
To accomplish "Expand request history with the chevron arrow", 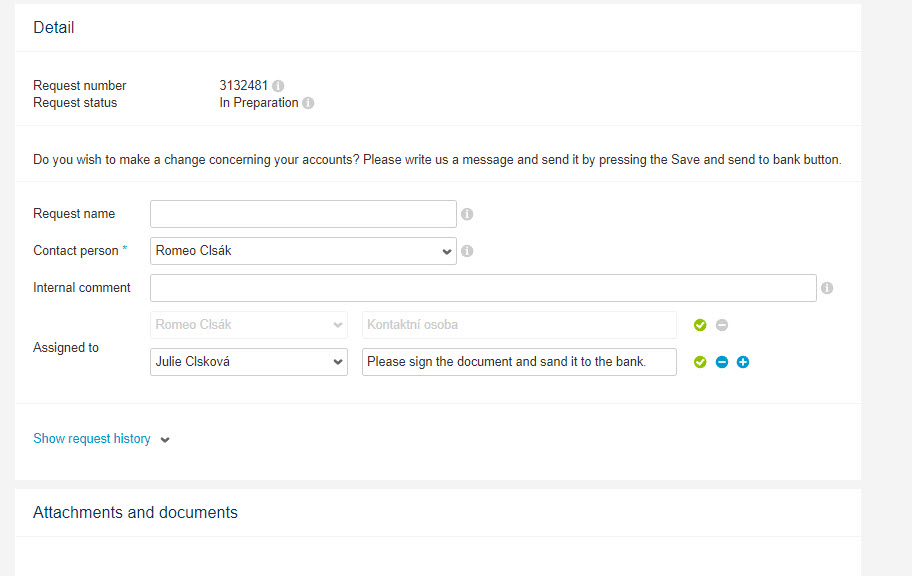I will (x=165, y=440).
